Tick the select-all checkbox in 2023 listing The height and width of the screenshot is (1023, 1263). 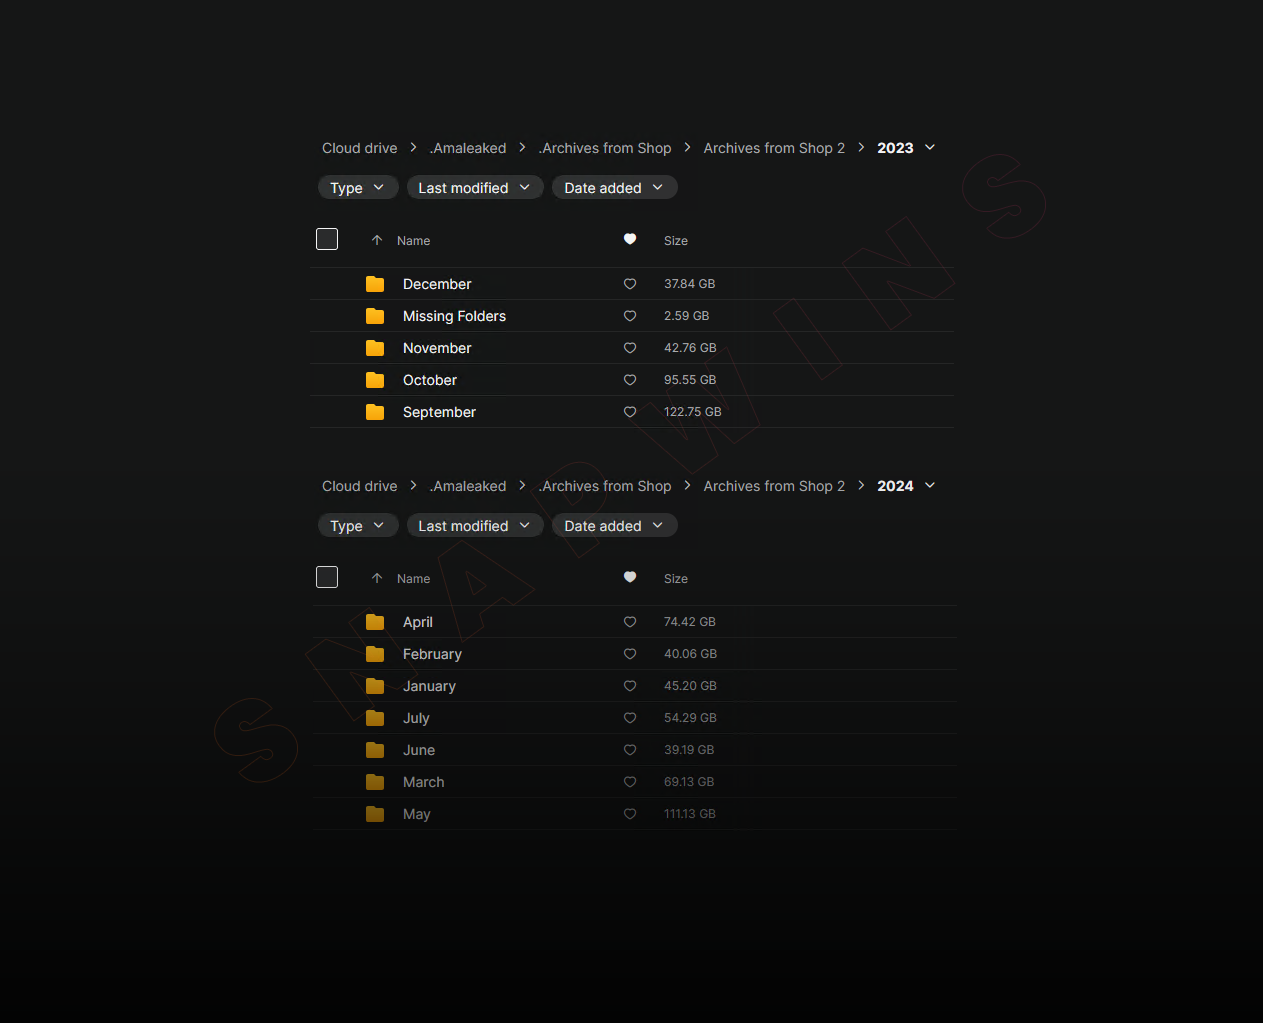pyautogui.click(x=327, y=239)
